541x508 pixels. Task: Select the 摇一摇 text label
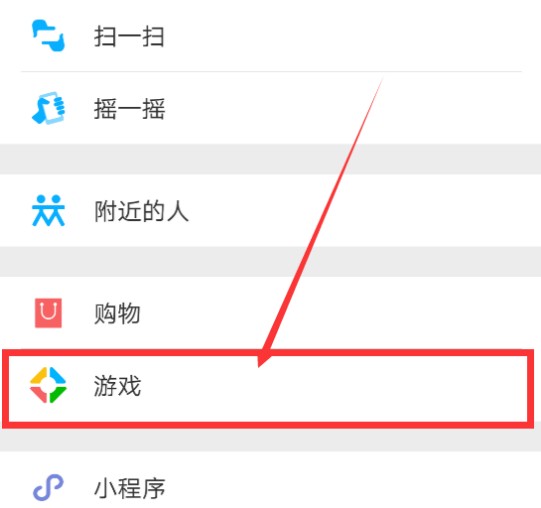tap(129, 109)
